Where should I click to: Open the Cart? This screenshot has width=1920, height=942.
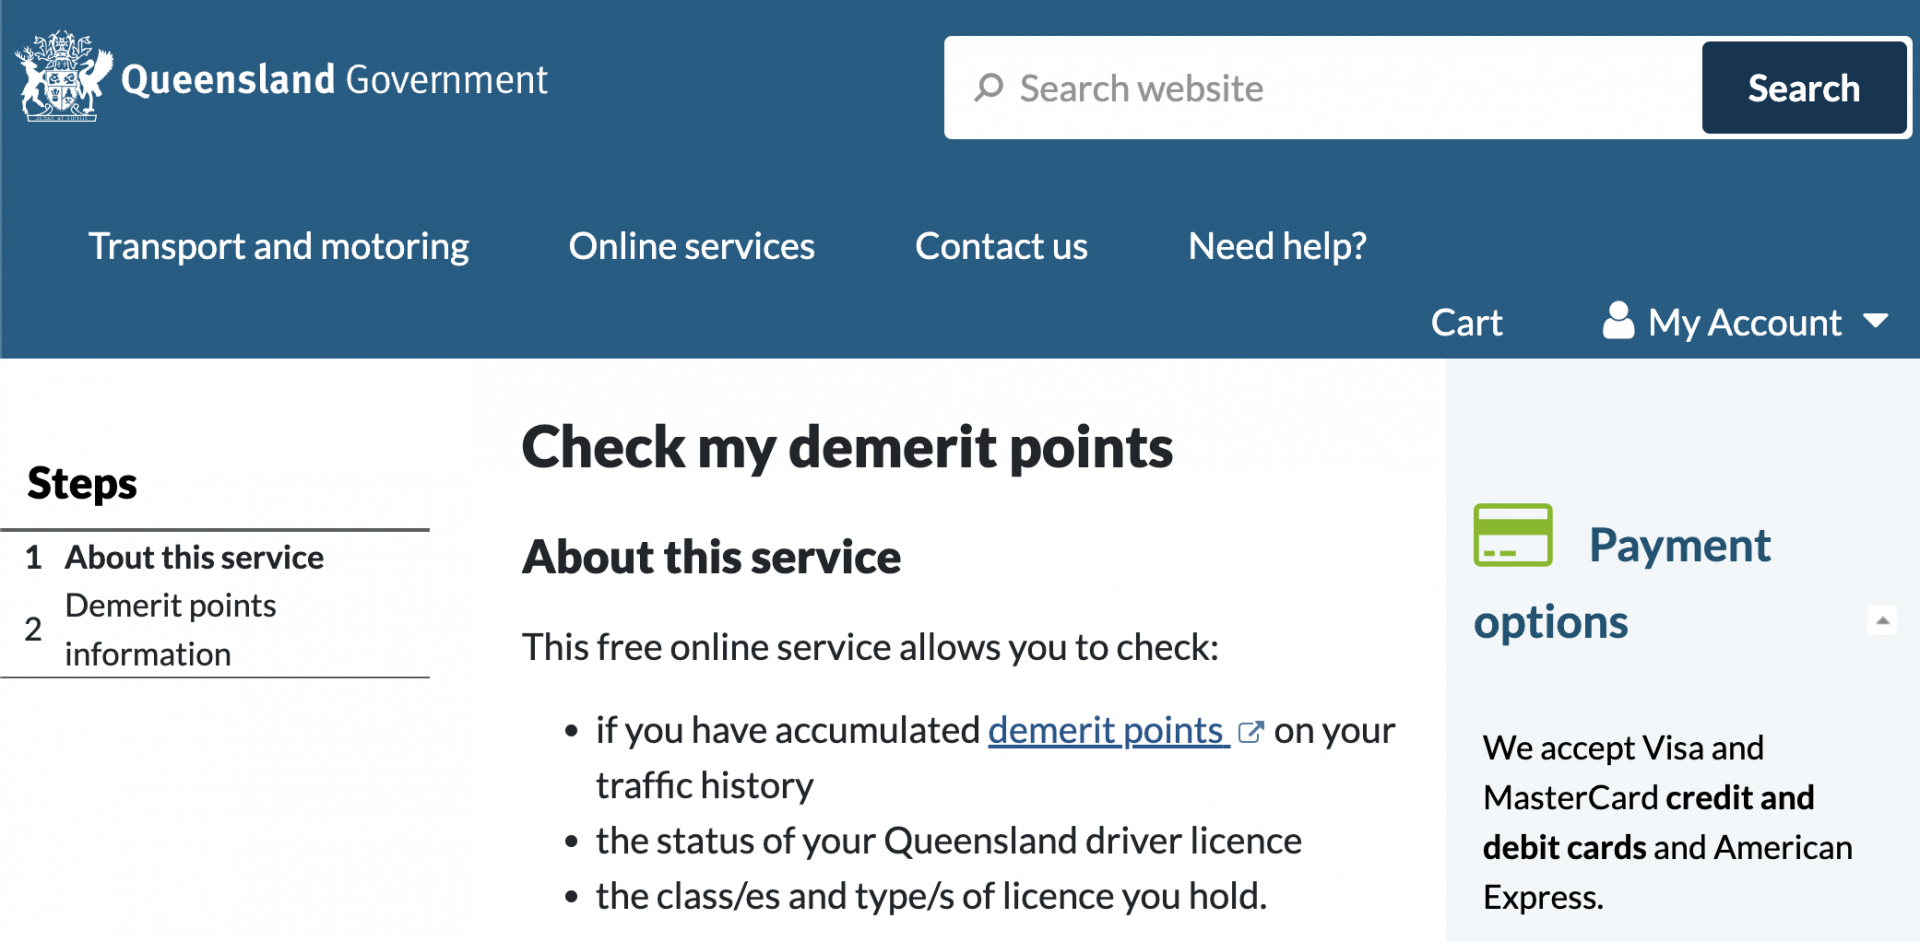click(x=1466, y=322)
